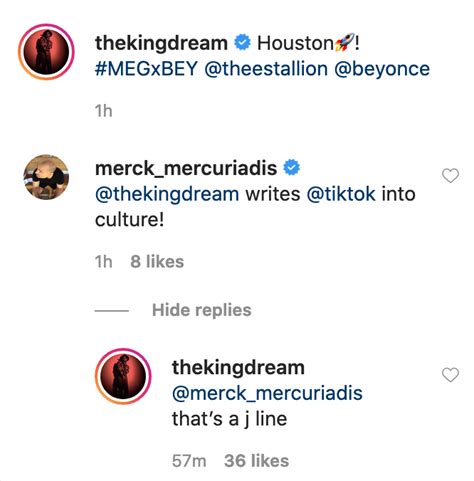The height and width of the screenshot is (481, 474).
Task: Click the 57m reply timestamp
Action: click(189, 461)
